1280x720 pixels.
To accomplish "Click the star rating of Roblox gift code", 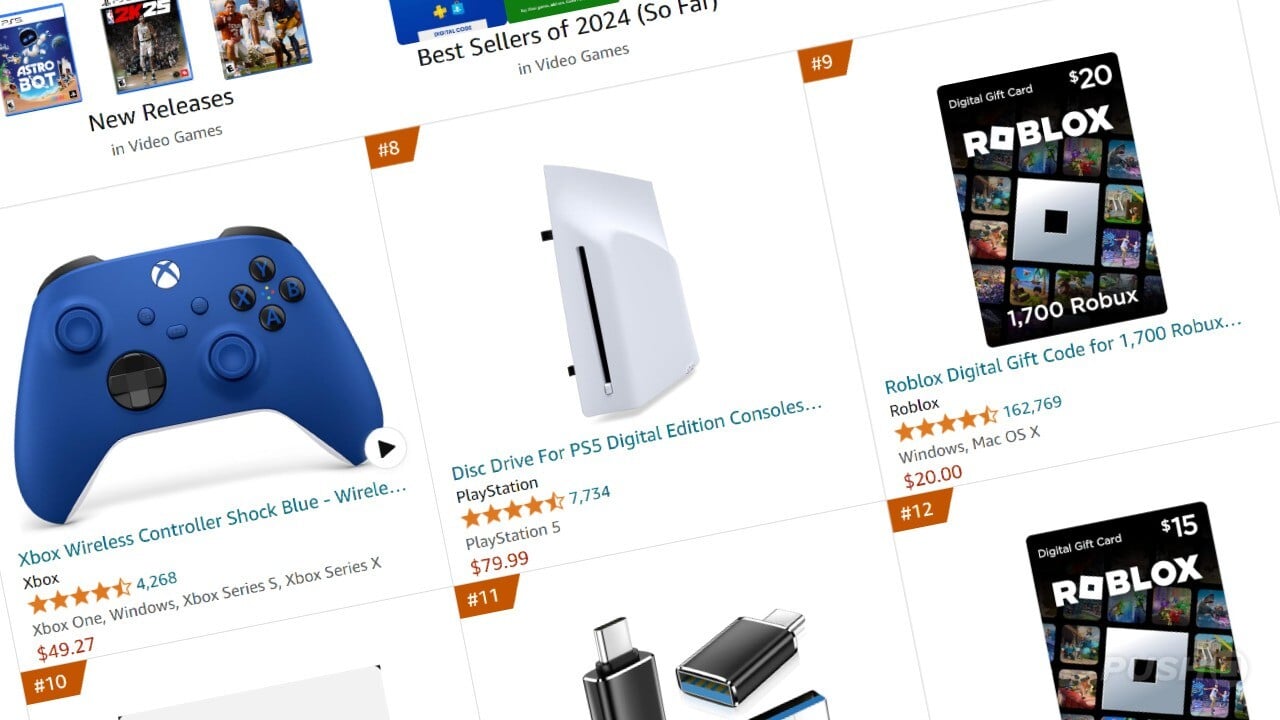I will 946,421.
